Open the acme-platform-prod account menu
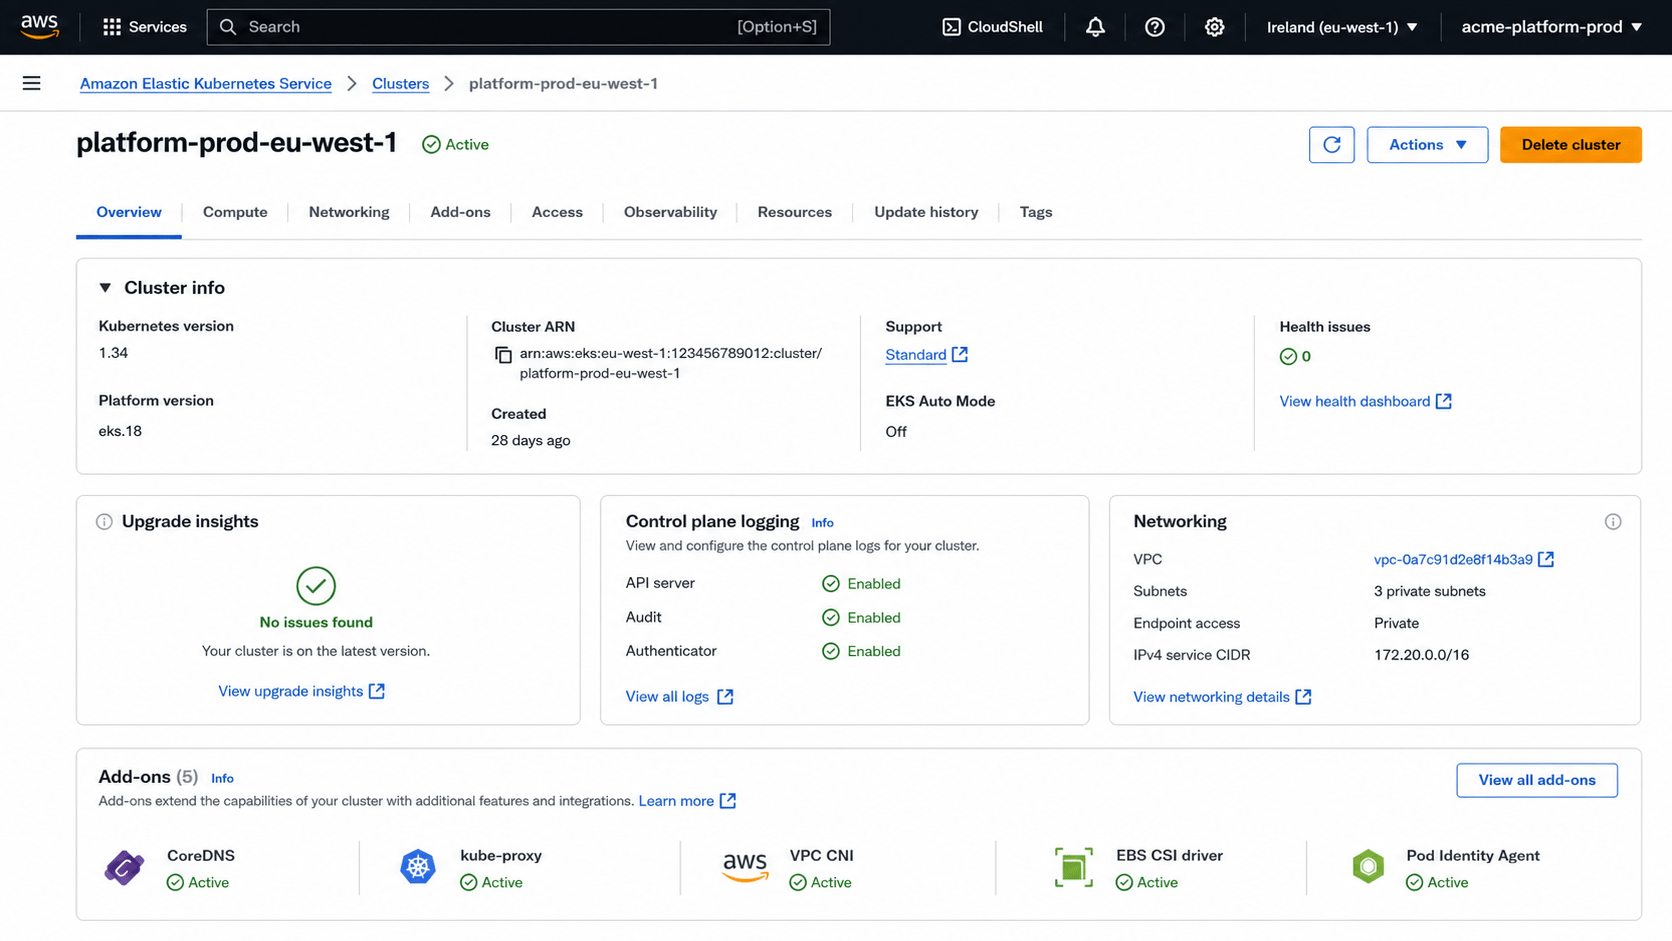The width and height of the screenshot is (1672, 941). pos(1551,27)
